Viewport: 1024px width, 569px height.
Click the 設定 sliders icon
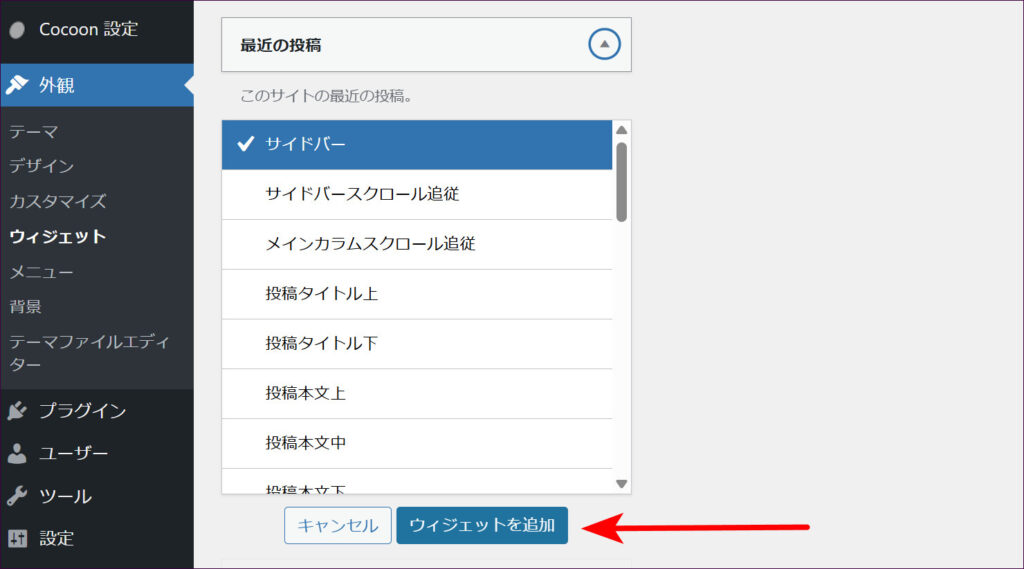click(x=17, y=538)
